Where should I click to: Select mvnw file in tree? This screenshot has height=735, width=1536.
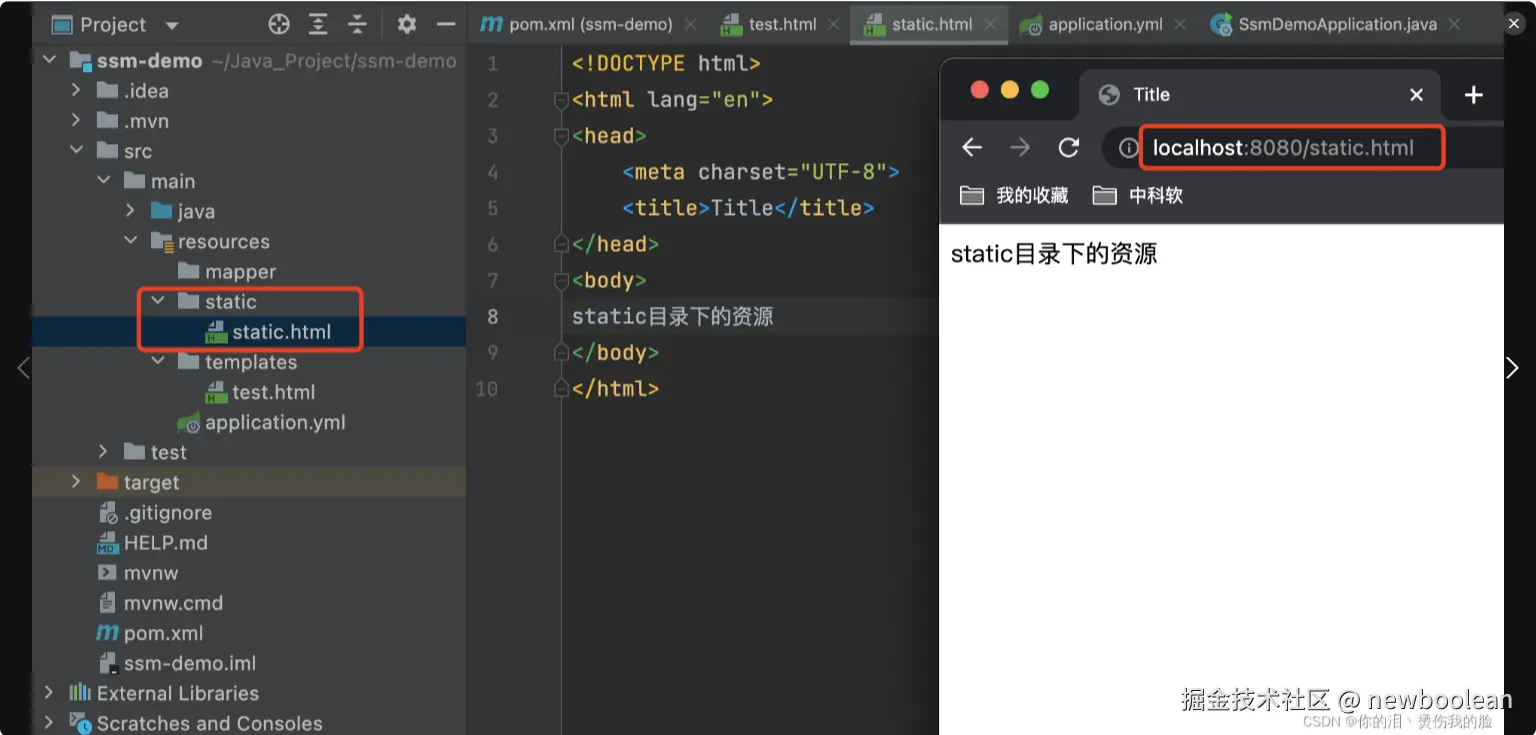coord(137,573)
